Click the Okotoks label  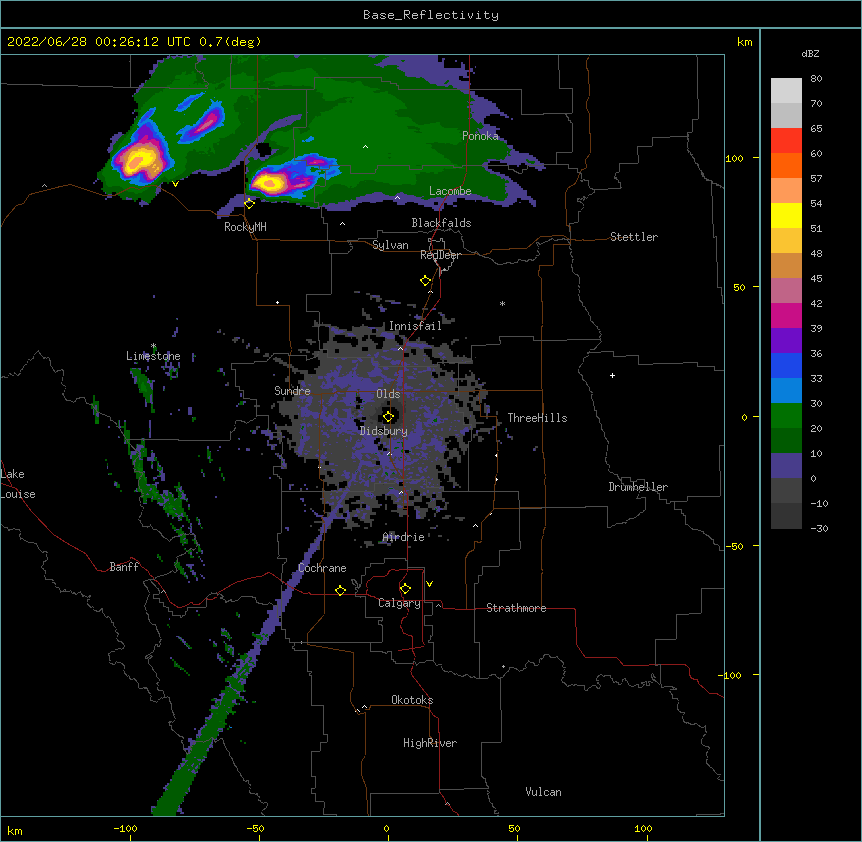tap(412, 700)
